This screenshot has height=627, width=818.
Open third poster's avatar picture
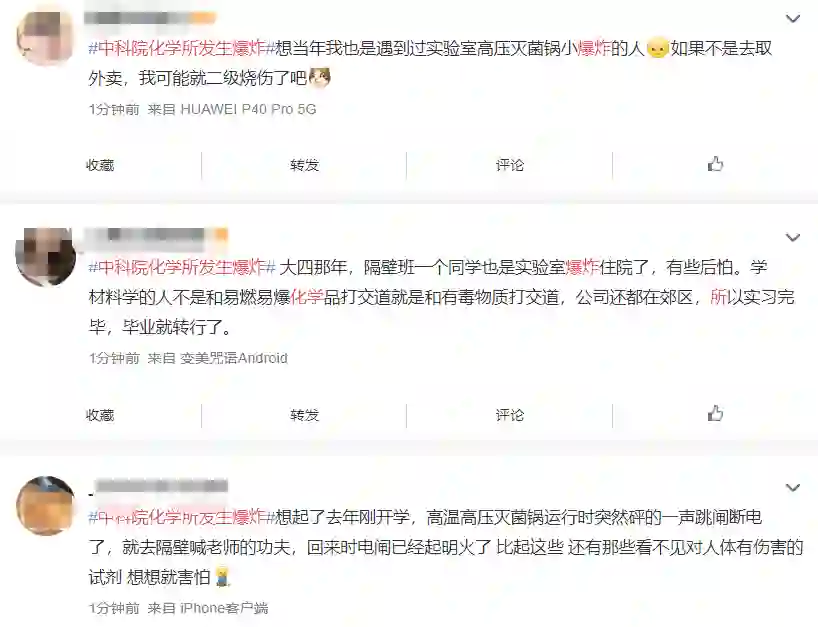coord(46,505)
